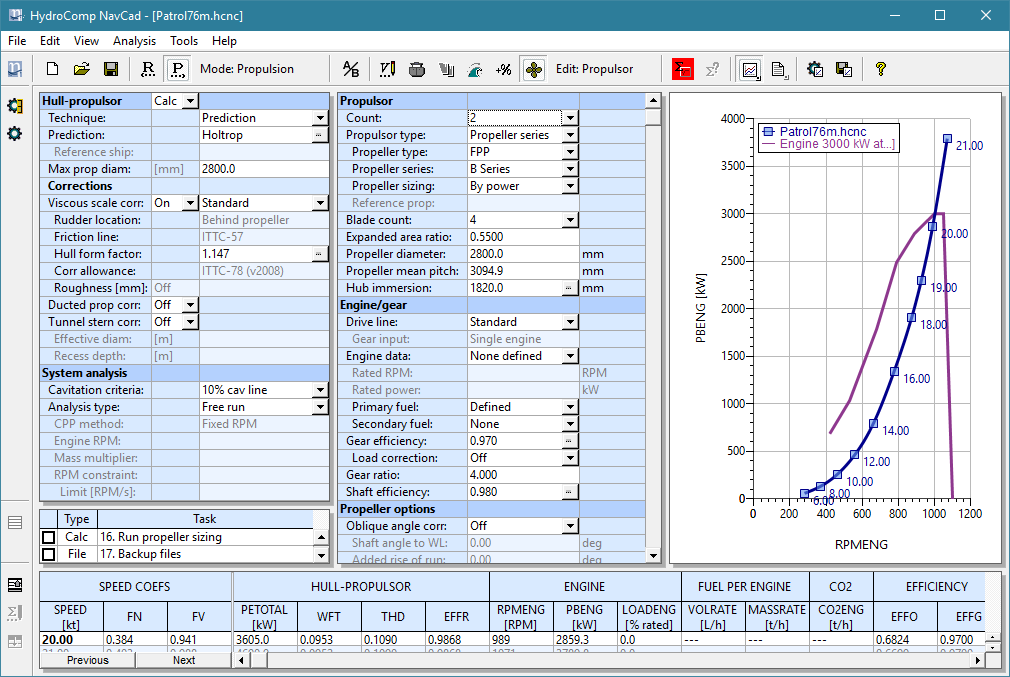Select the propulsor propeller icon
This screenshot has height=677, width=1010.
coord(534,69)
